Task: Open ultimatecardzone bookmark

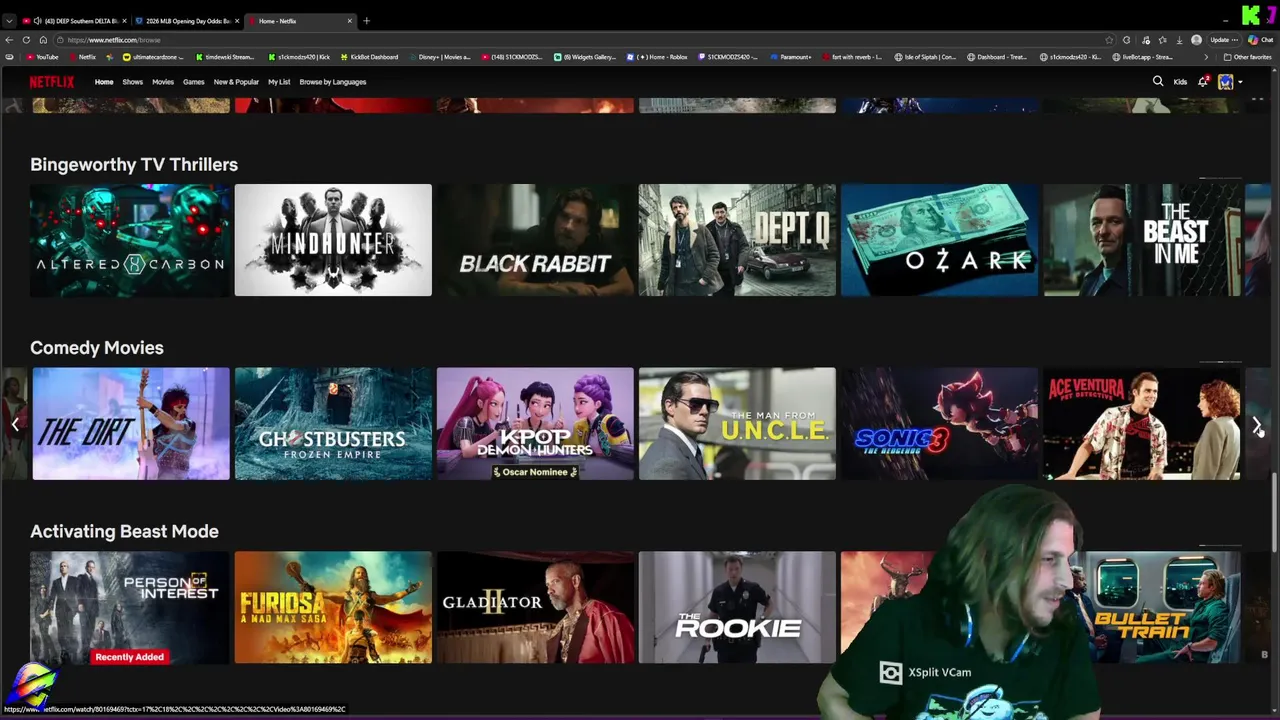Action: [153, 57]
